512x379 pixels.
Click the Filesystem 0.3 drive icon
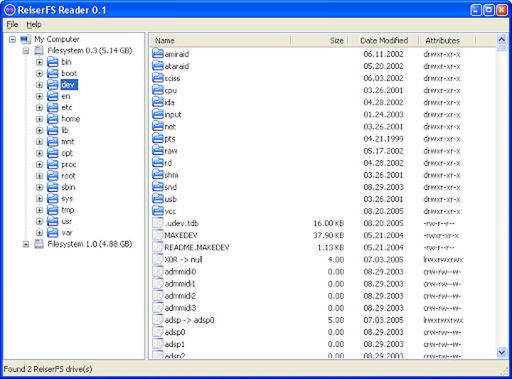(39, 51)
